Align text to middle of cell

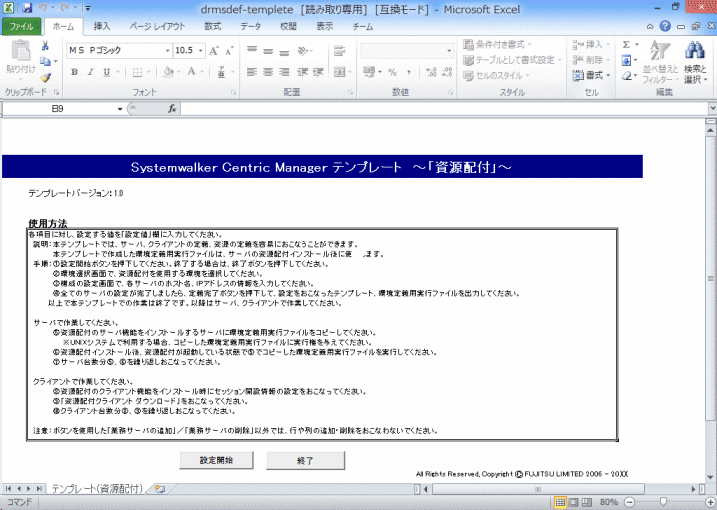[268, 50]
